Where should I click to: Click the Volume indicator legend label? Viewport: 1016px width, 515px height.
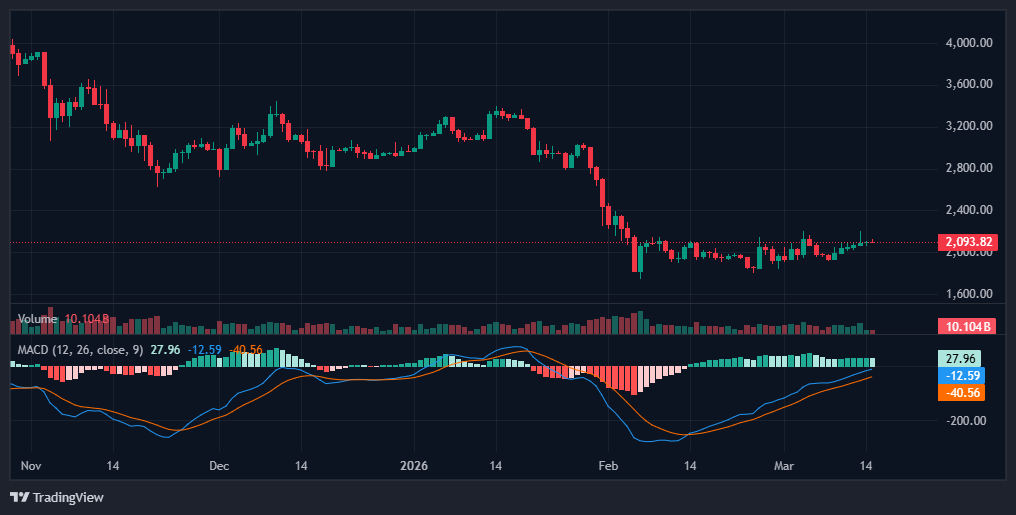click(38, 319)
